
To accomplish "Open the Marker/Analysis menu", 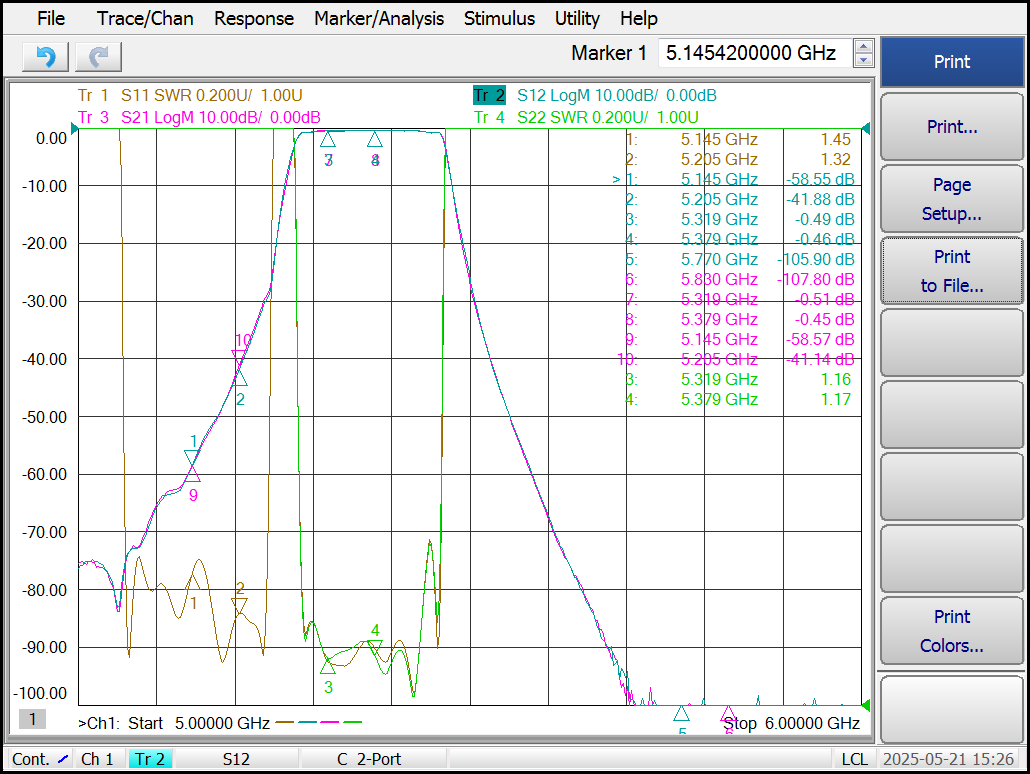I will pos(379,18).
